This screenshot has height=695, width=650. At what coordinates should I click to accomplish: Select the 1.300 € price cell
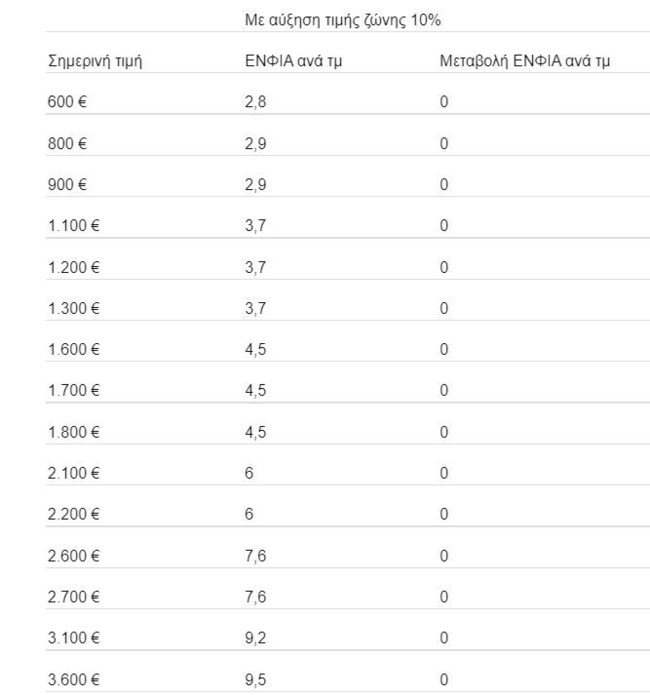74,308
